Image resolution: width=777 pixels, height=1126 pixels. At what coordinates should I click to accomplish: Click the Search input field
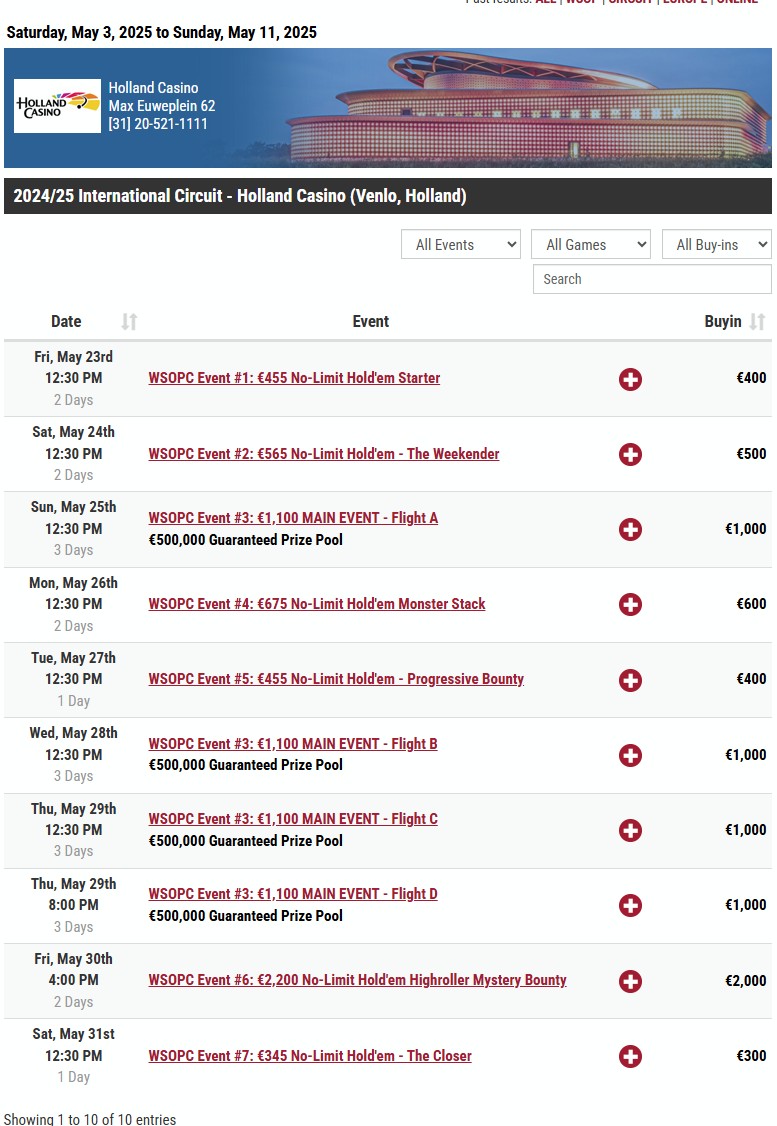pos(652,279)
